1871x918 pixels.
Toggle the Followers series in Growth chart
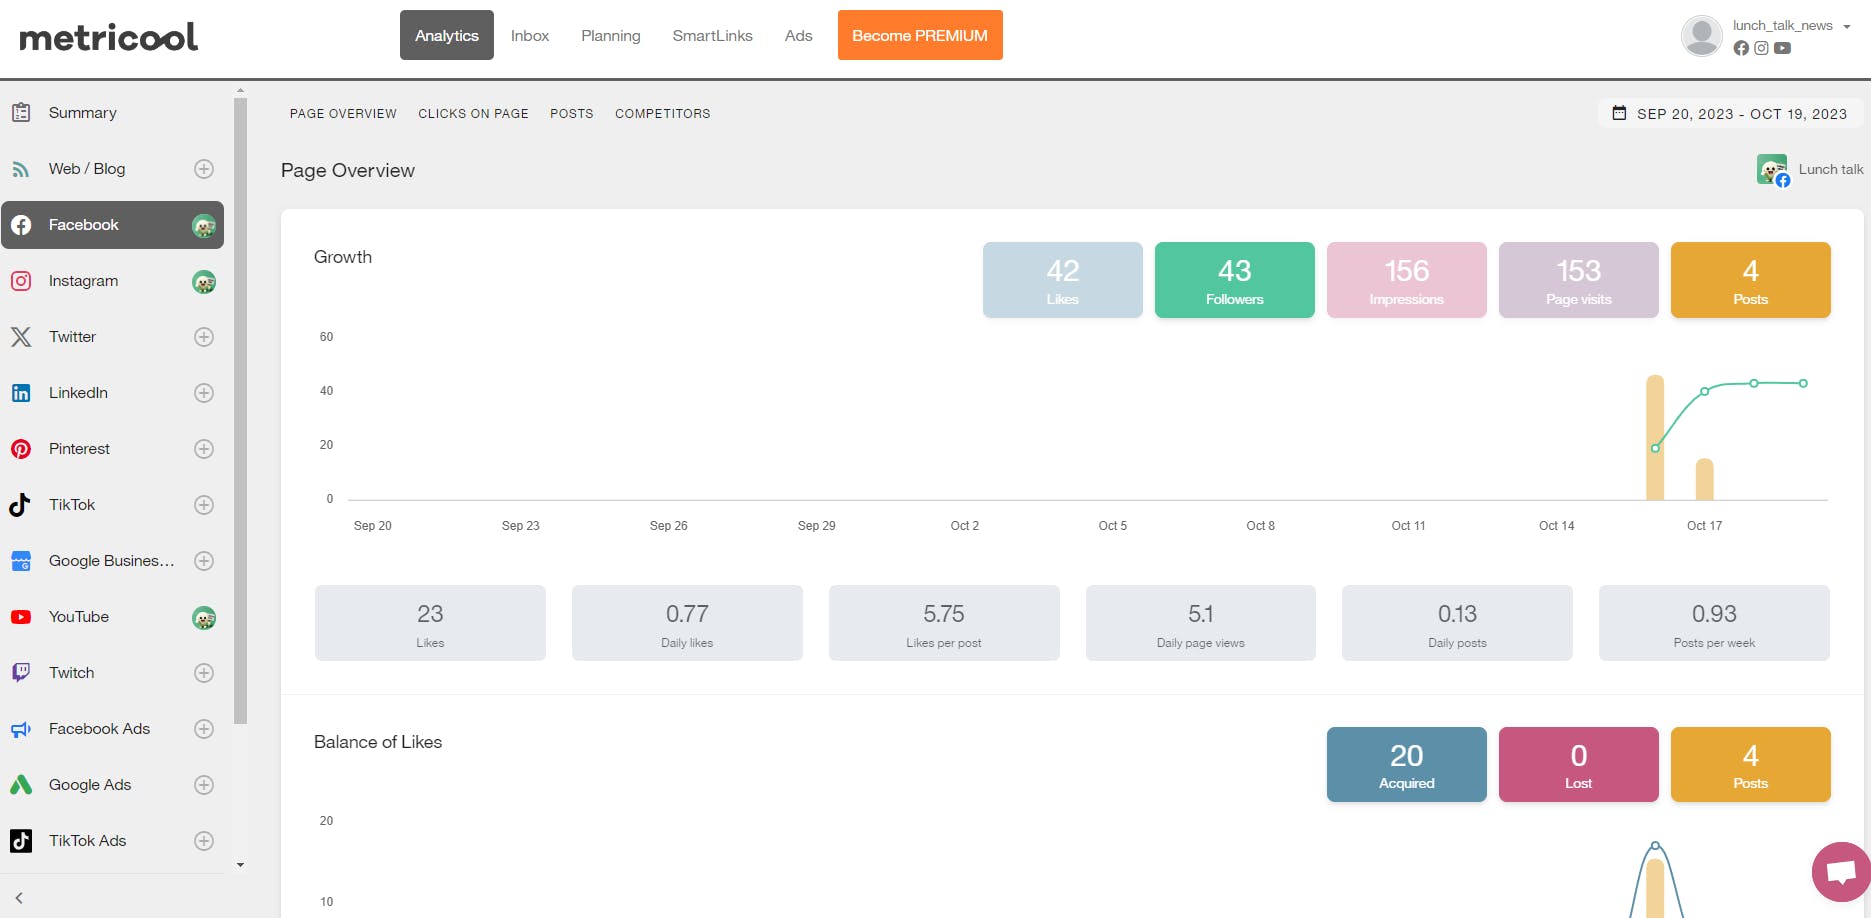[1234, 280]
